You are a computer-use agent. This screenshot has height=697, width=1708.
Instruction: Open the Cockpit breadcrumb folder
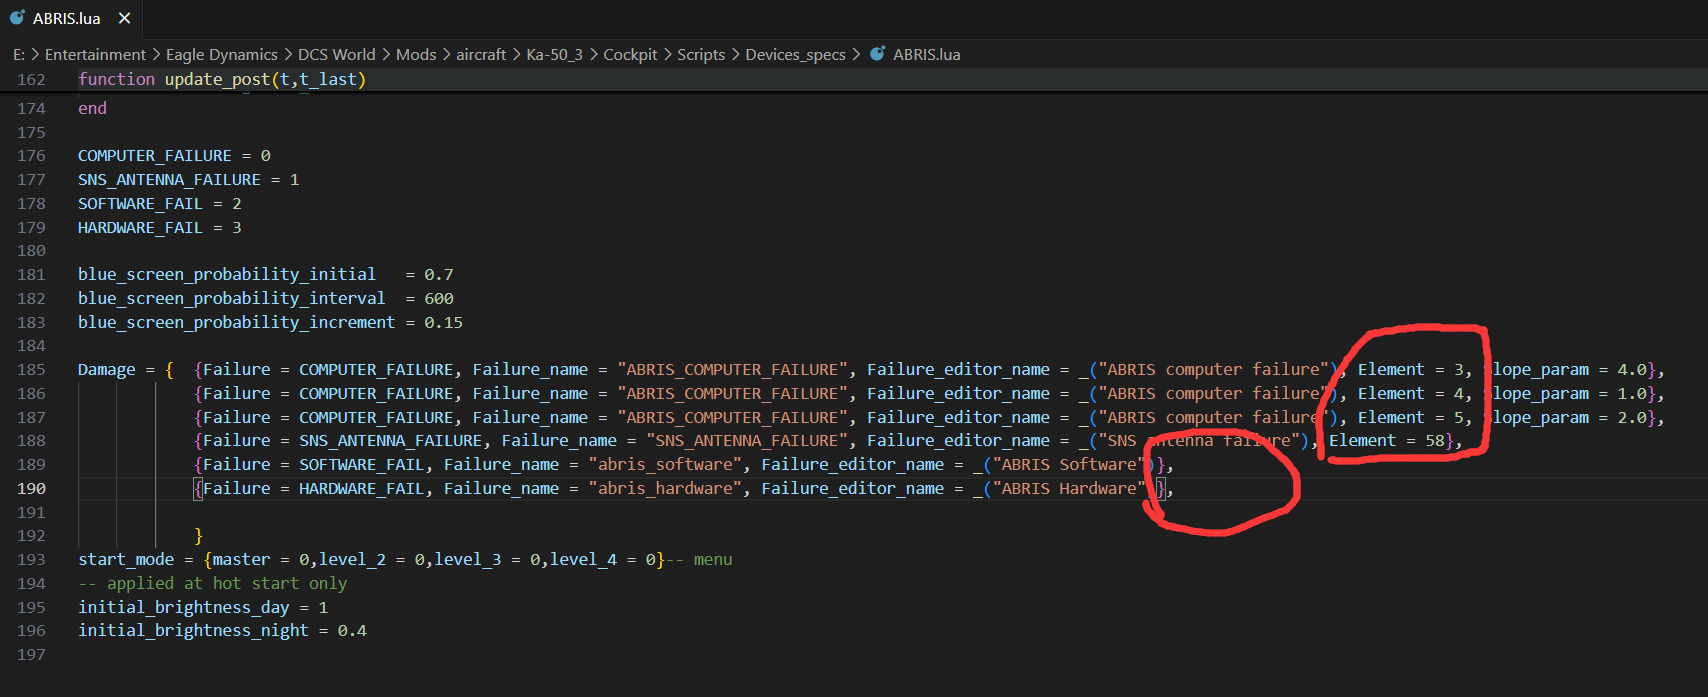(630, 54)
